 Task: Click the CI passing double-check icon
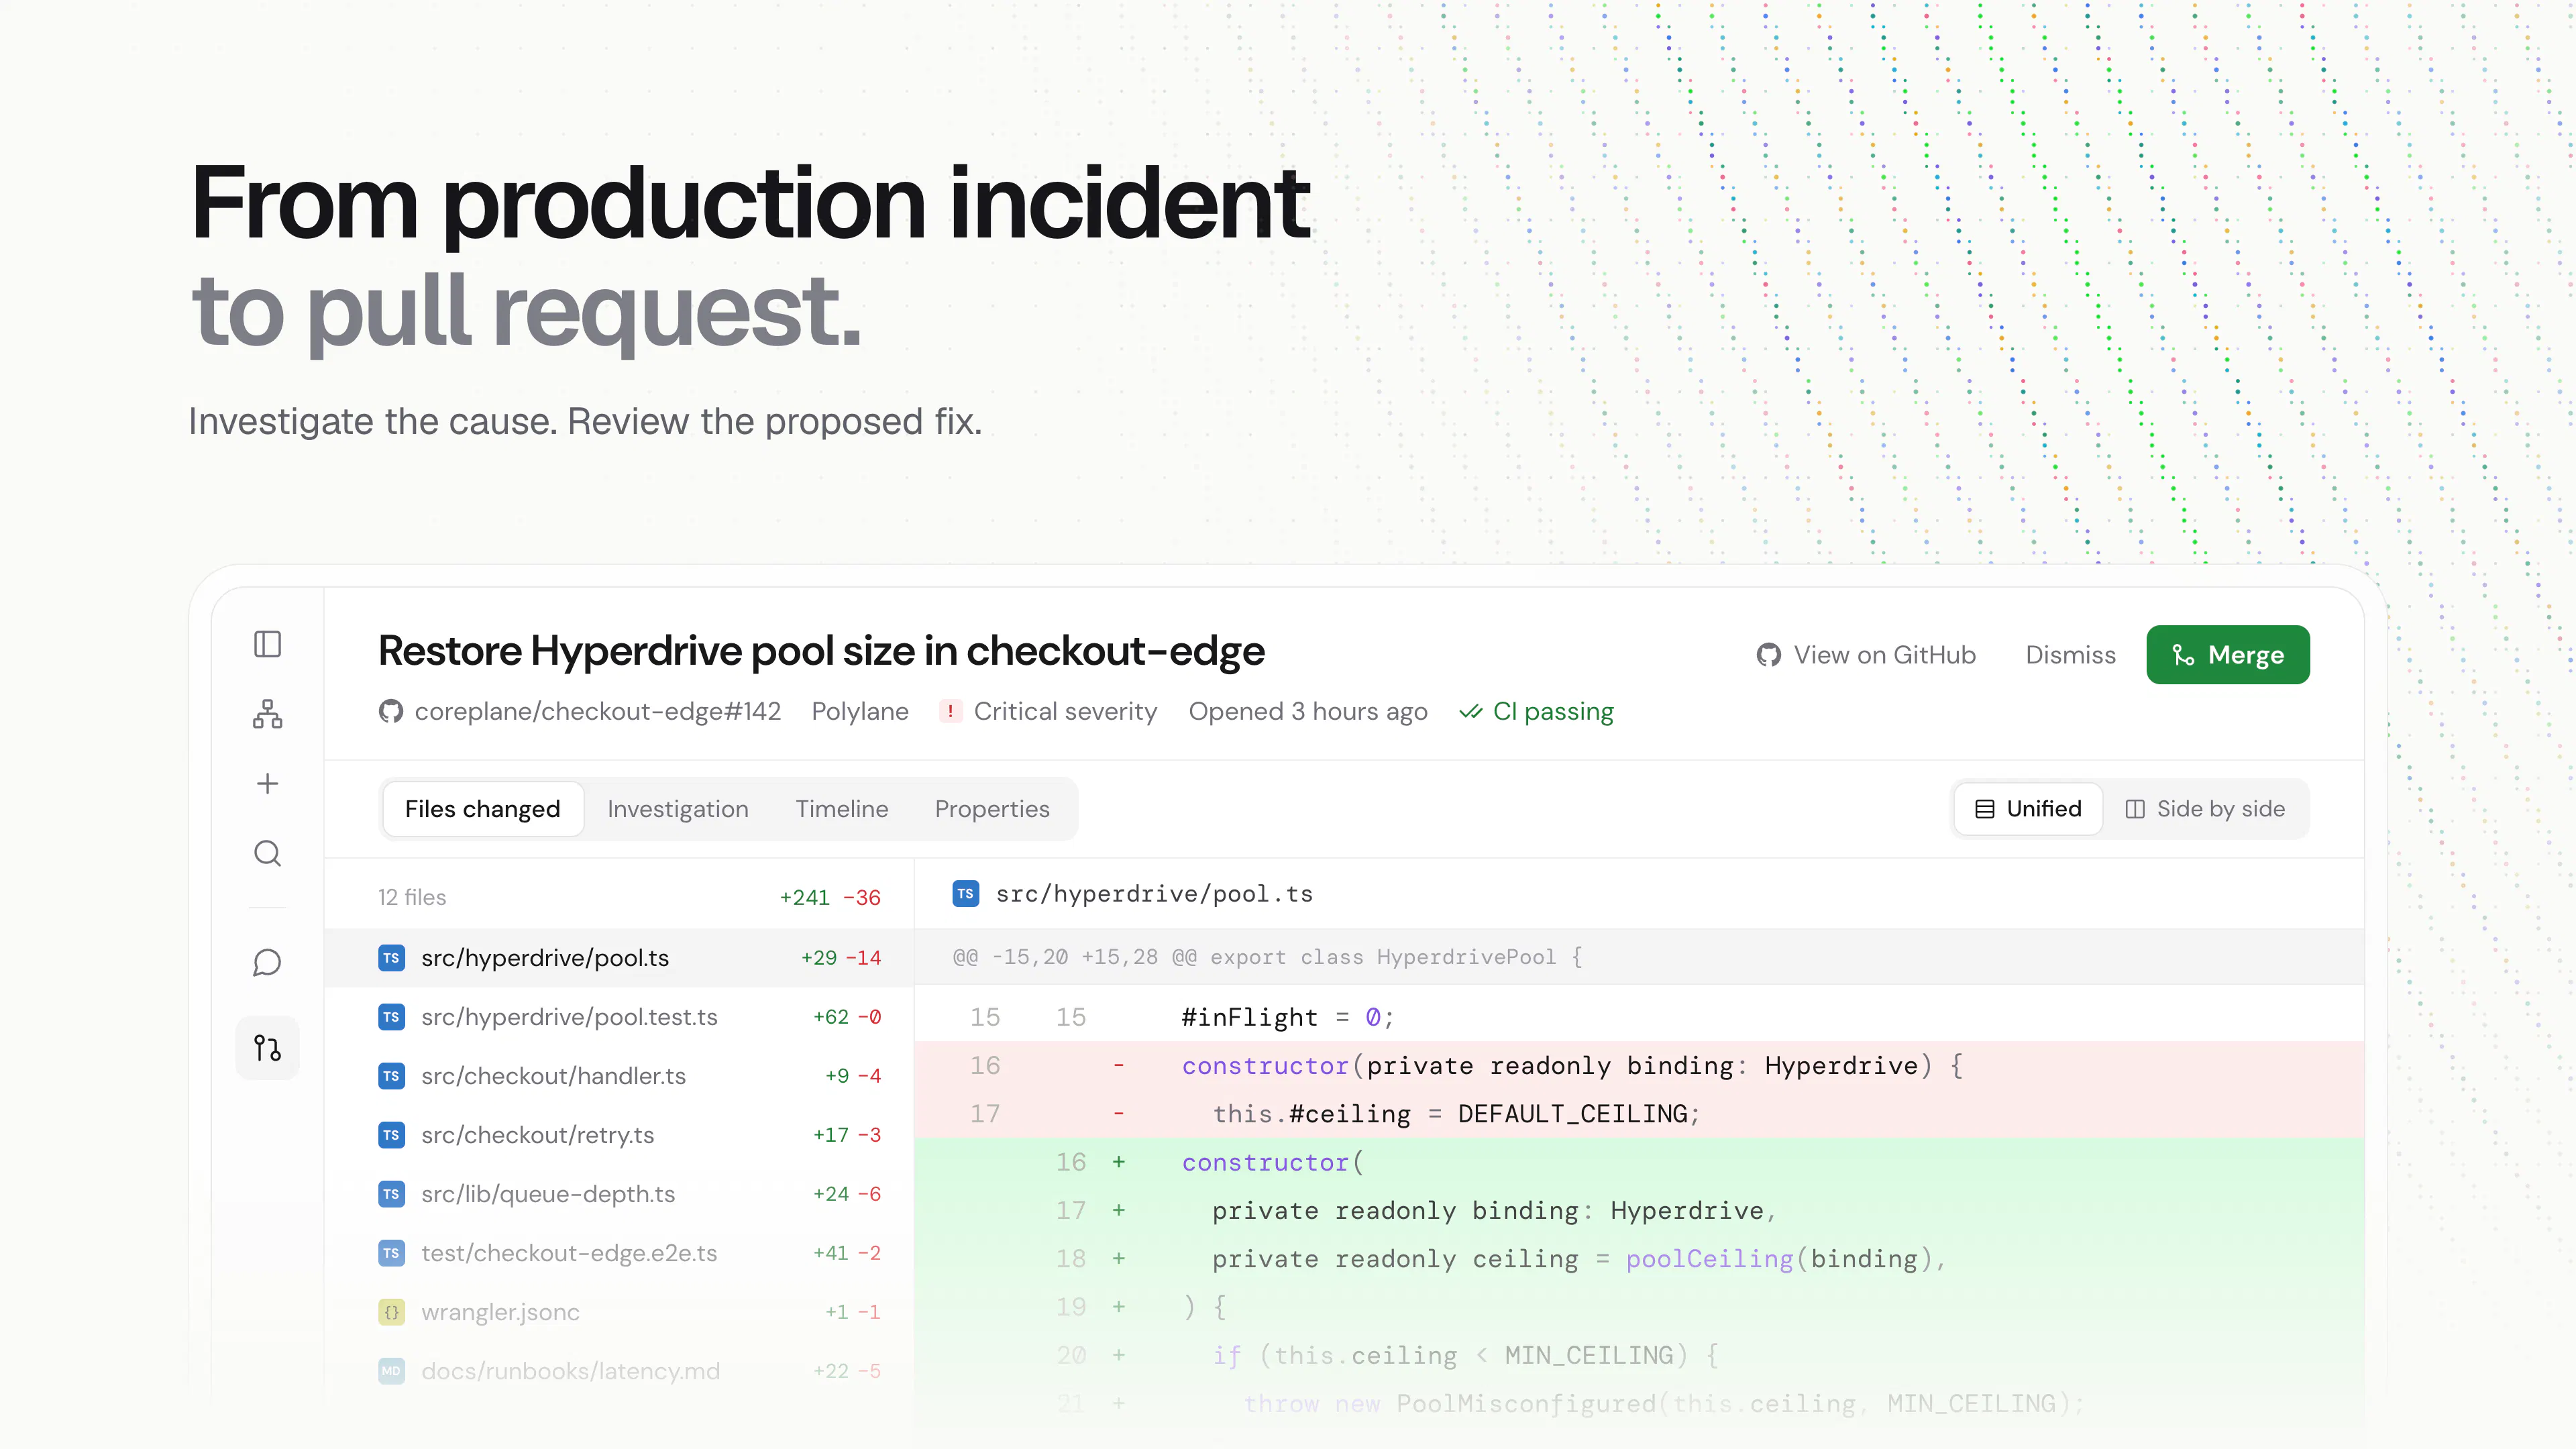[1470, 712]
